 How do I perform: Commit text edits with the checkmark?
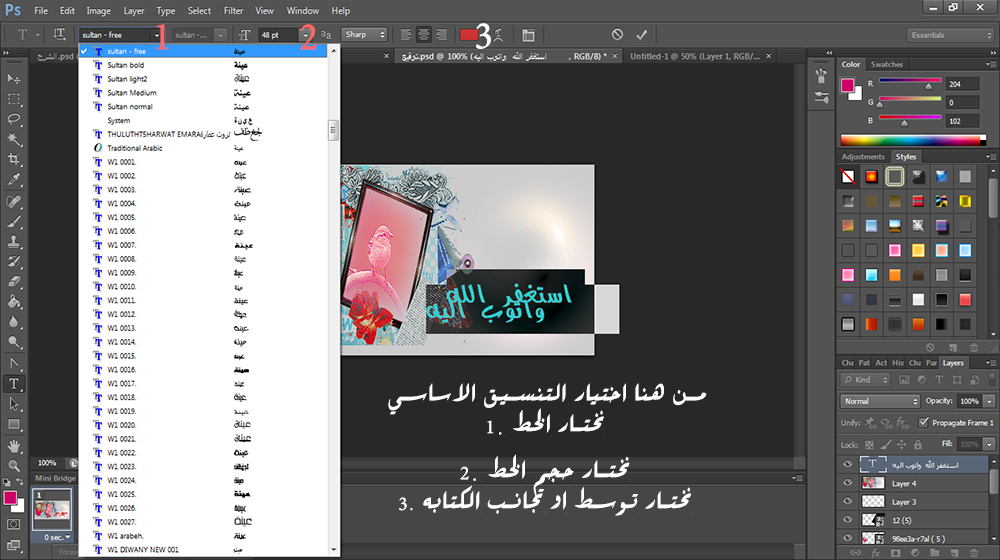[642, 34]
